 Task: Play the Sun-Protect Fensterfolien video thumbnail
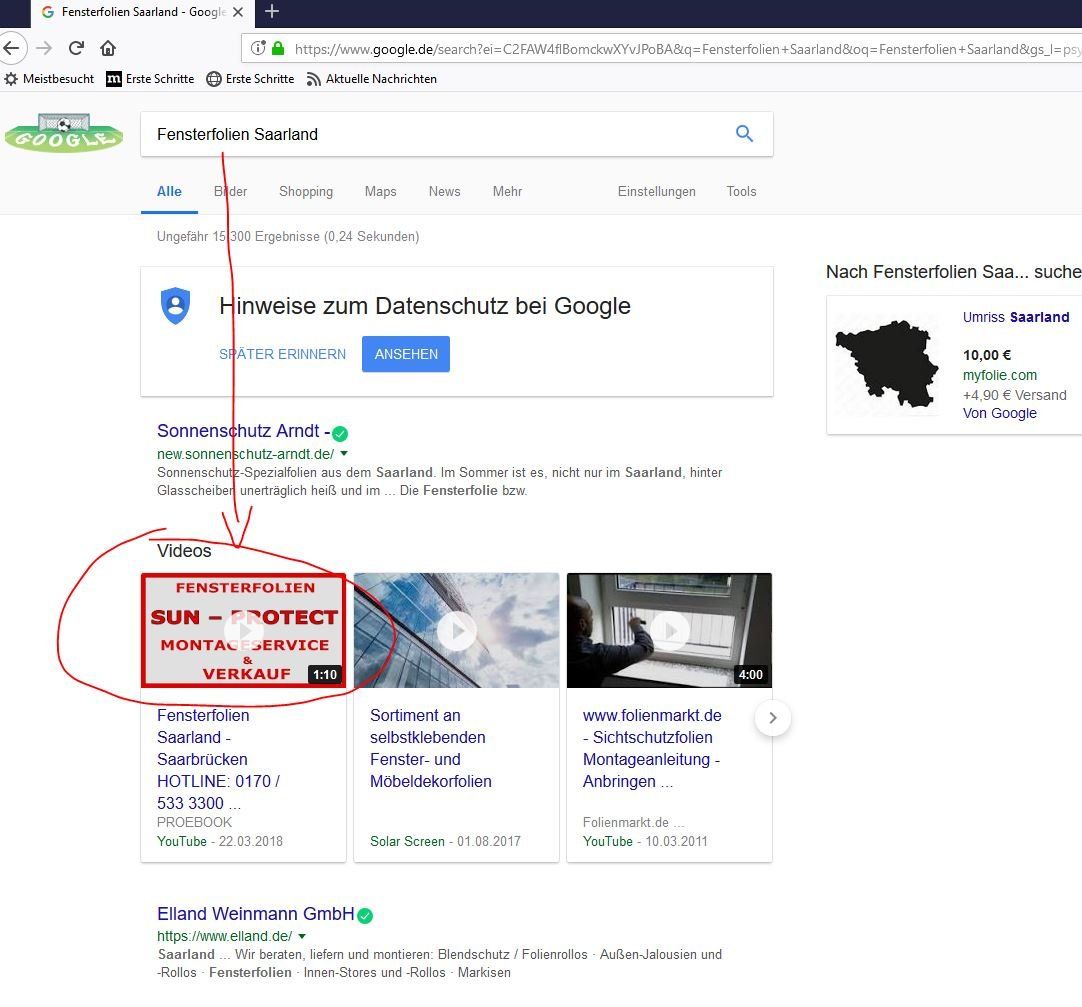click(244, 630)
